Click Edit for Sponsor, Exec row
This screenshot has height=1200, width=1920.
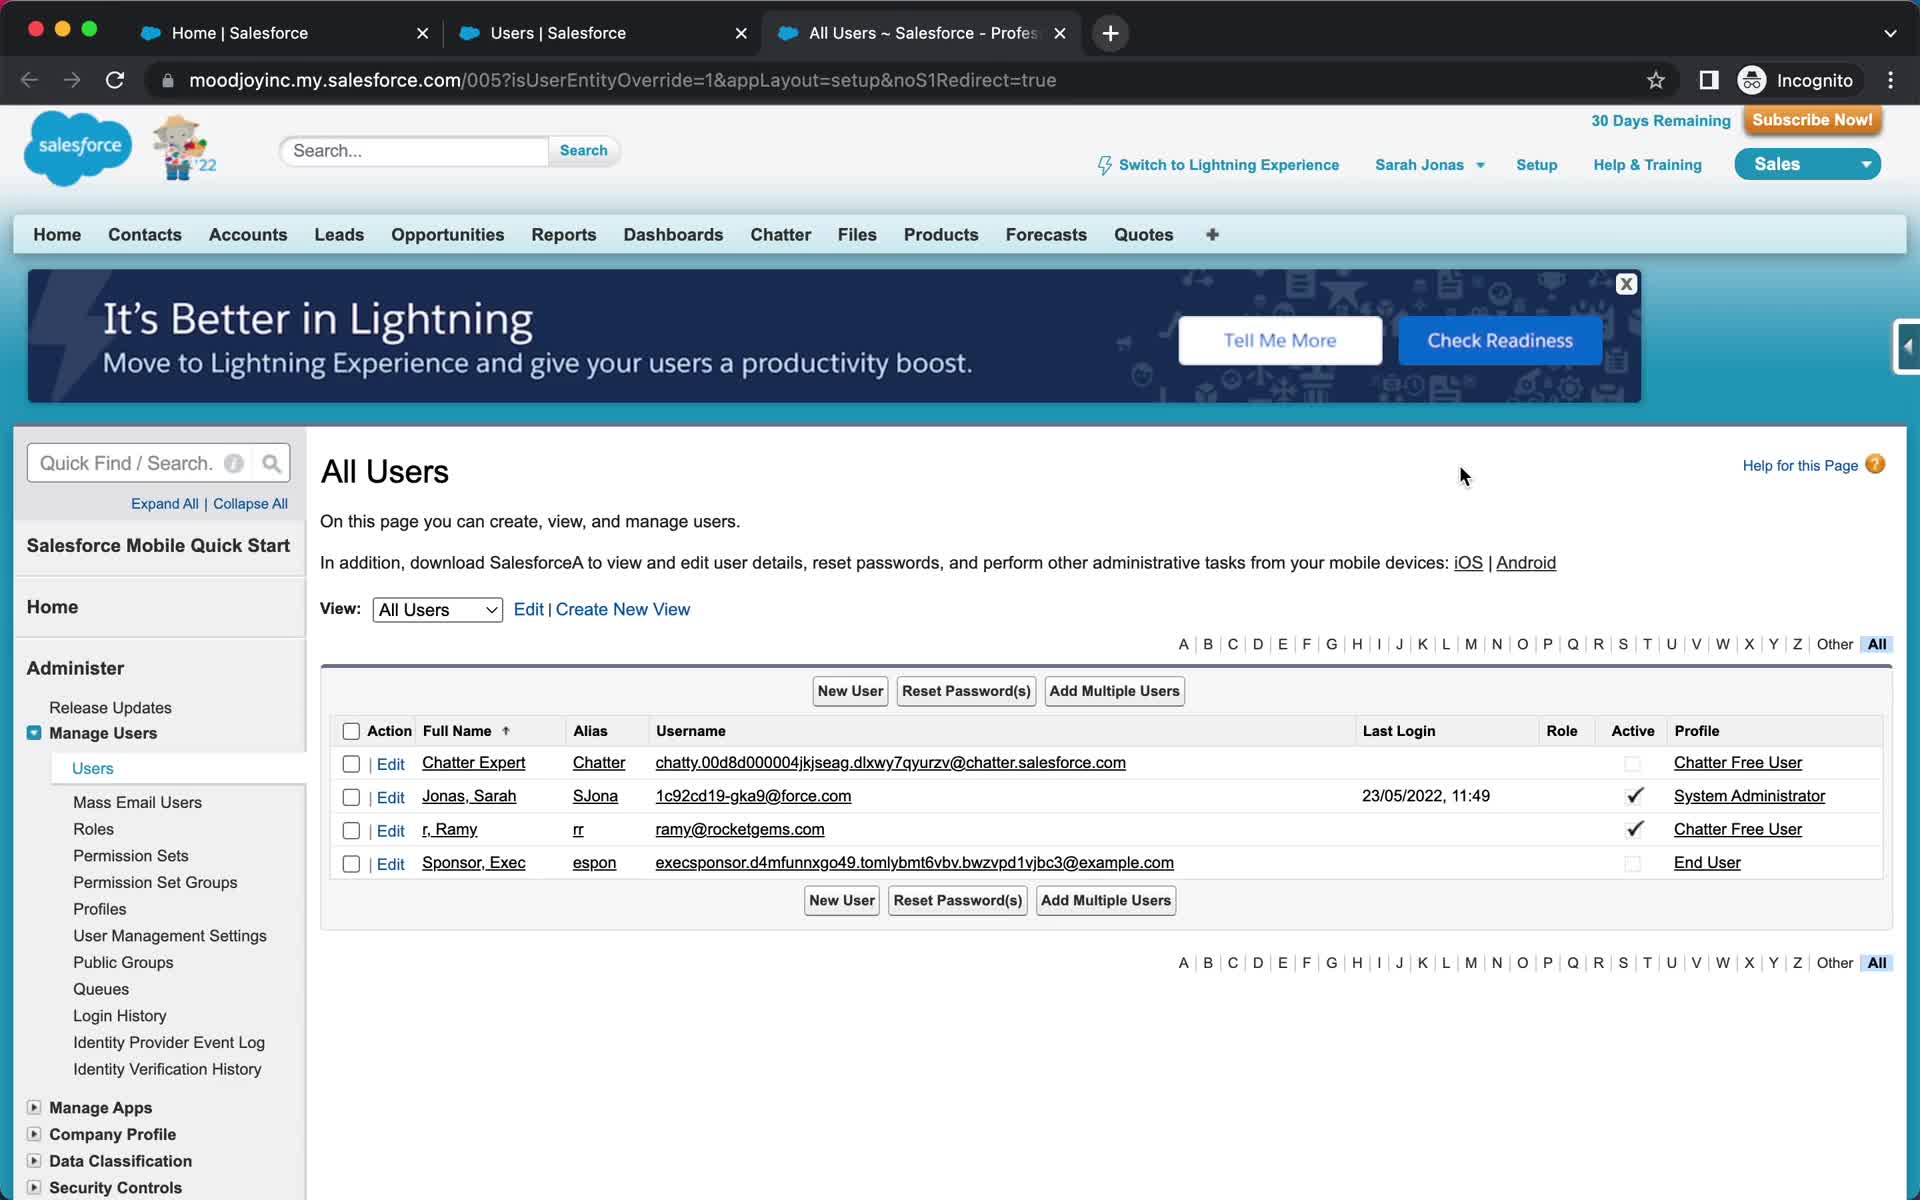pos(390,864)
